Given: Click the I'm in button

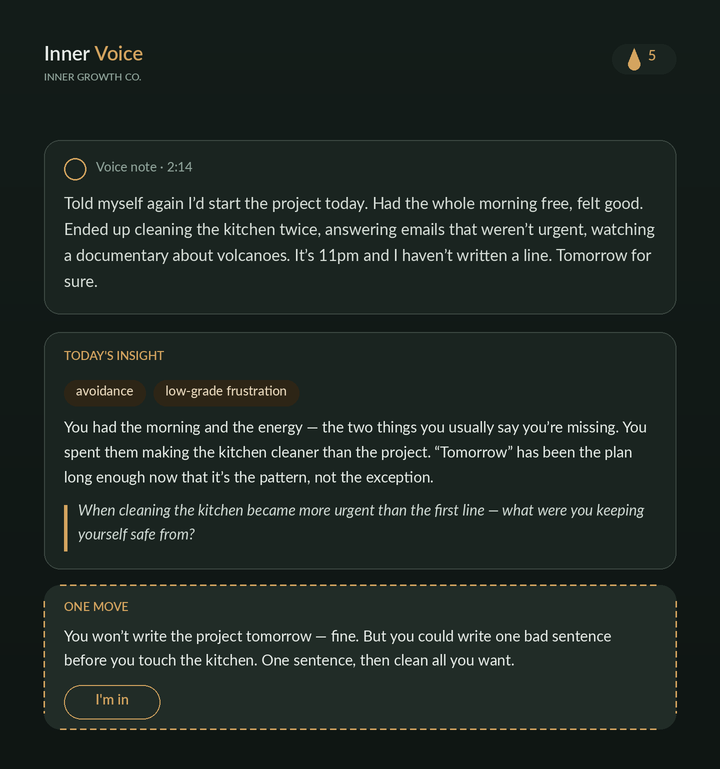Looking at the screenshot, I should click(112, 702).
